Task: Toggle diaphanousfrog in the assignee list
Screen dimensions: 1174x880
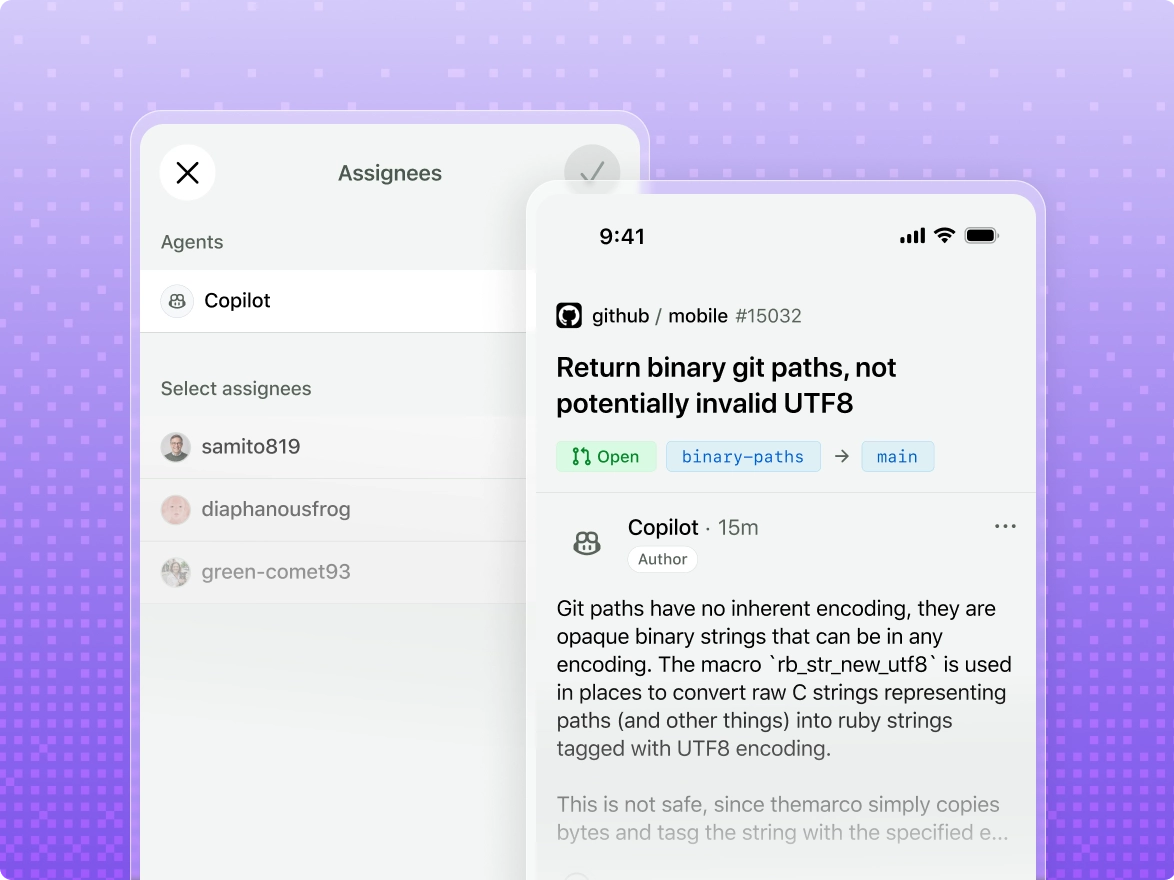Action: [276, 509]
